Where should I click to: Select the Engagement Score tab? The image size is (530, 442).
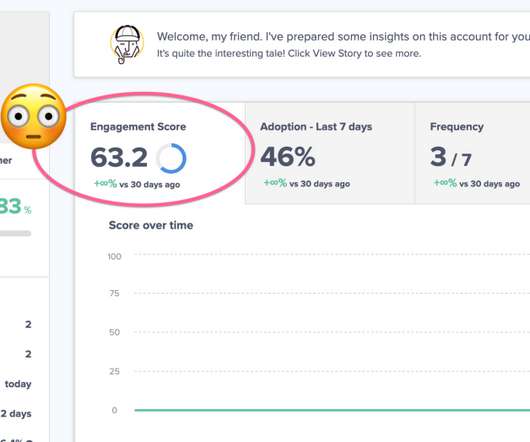coord(160,153)
